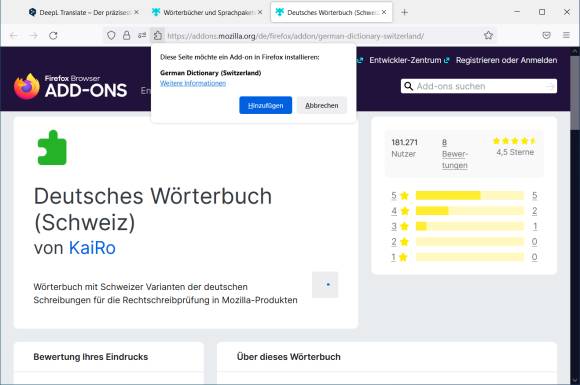Bookmark this page with the star
This screenshot has width=580, height=385.
click(x=488, y=36)
